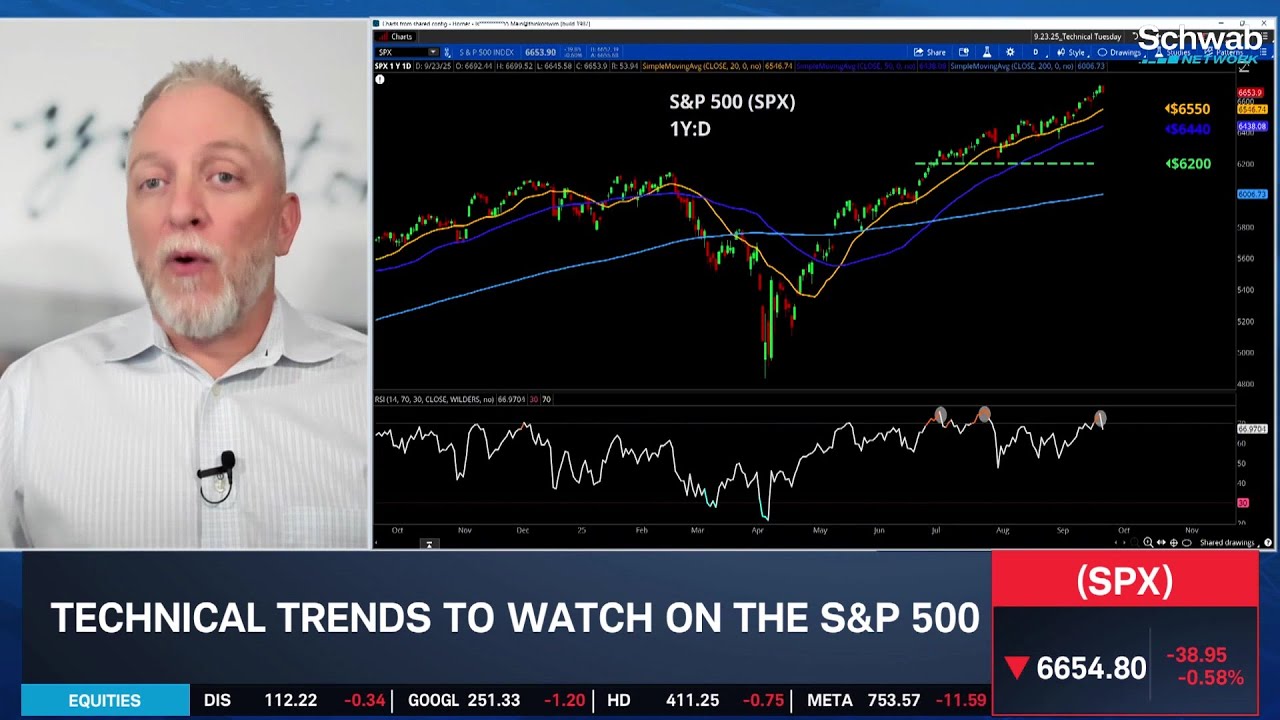
Task: Click the zoom magnifier icon below chart
Action: click(1148, 542)
